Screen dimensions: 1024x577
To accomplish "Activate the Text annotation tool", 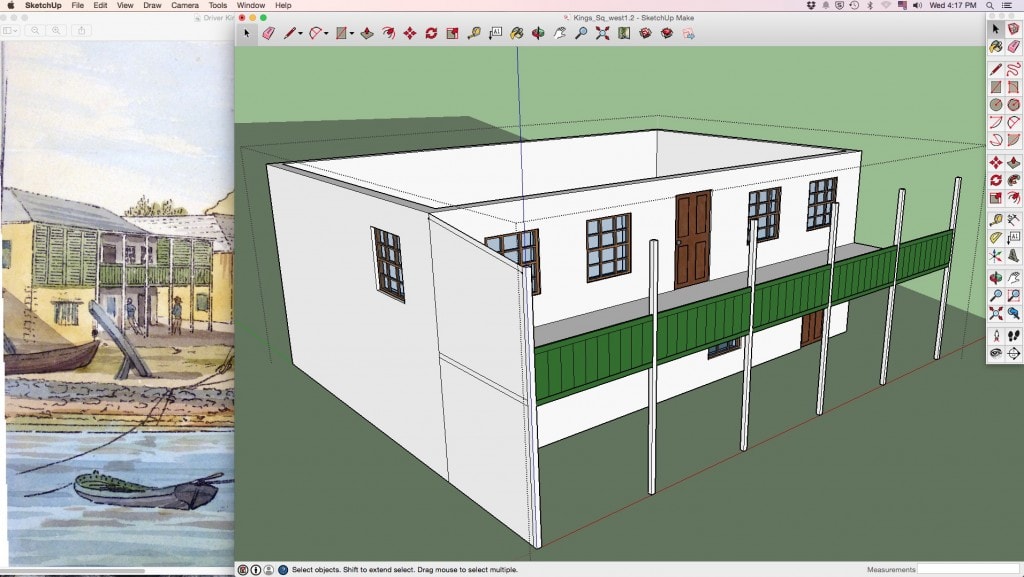I will click(496, 33).
